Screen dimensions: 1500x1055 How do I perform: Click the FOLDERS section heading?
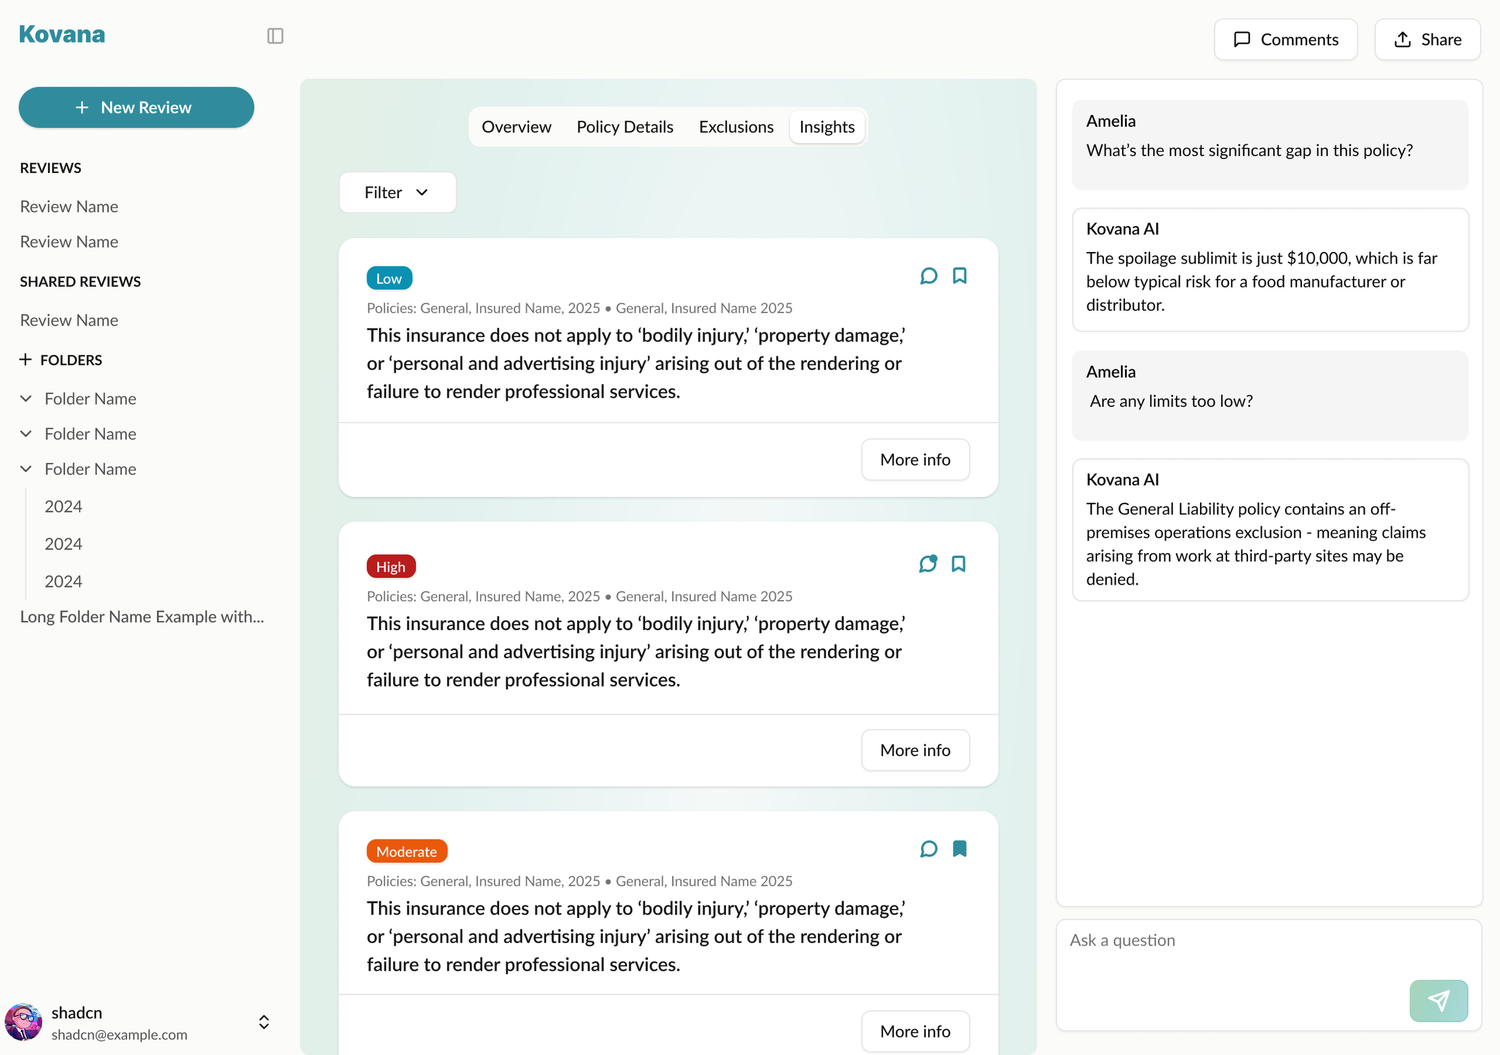71,360
